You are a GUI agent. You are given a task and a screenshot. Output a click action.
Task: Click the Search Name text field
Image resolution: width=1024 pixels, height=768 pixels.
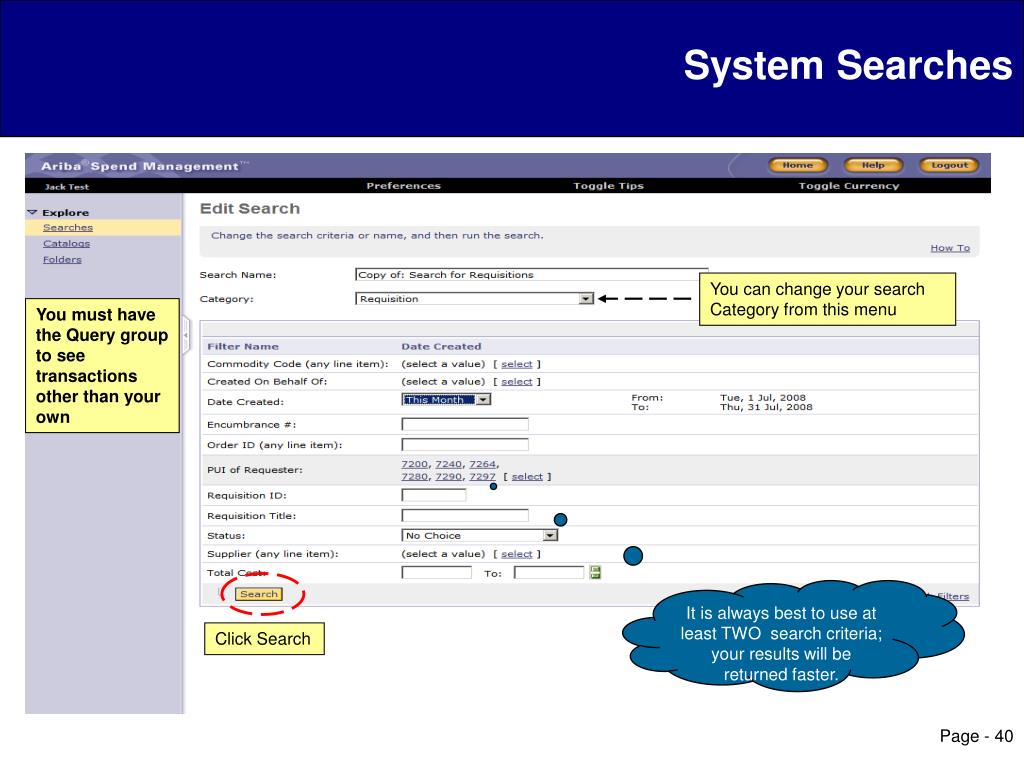click(531, 274)
